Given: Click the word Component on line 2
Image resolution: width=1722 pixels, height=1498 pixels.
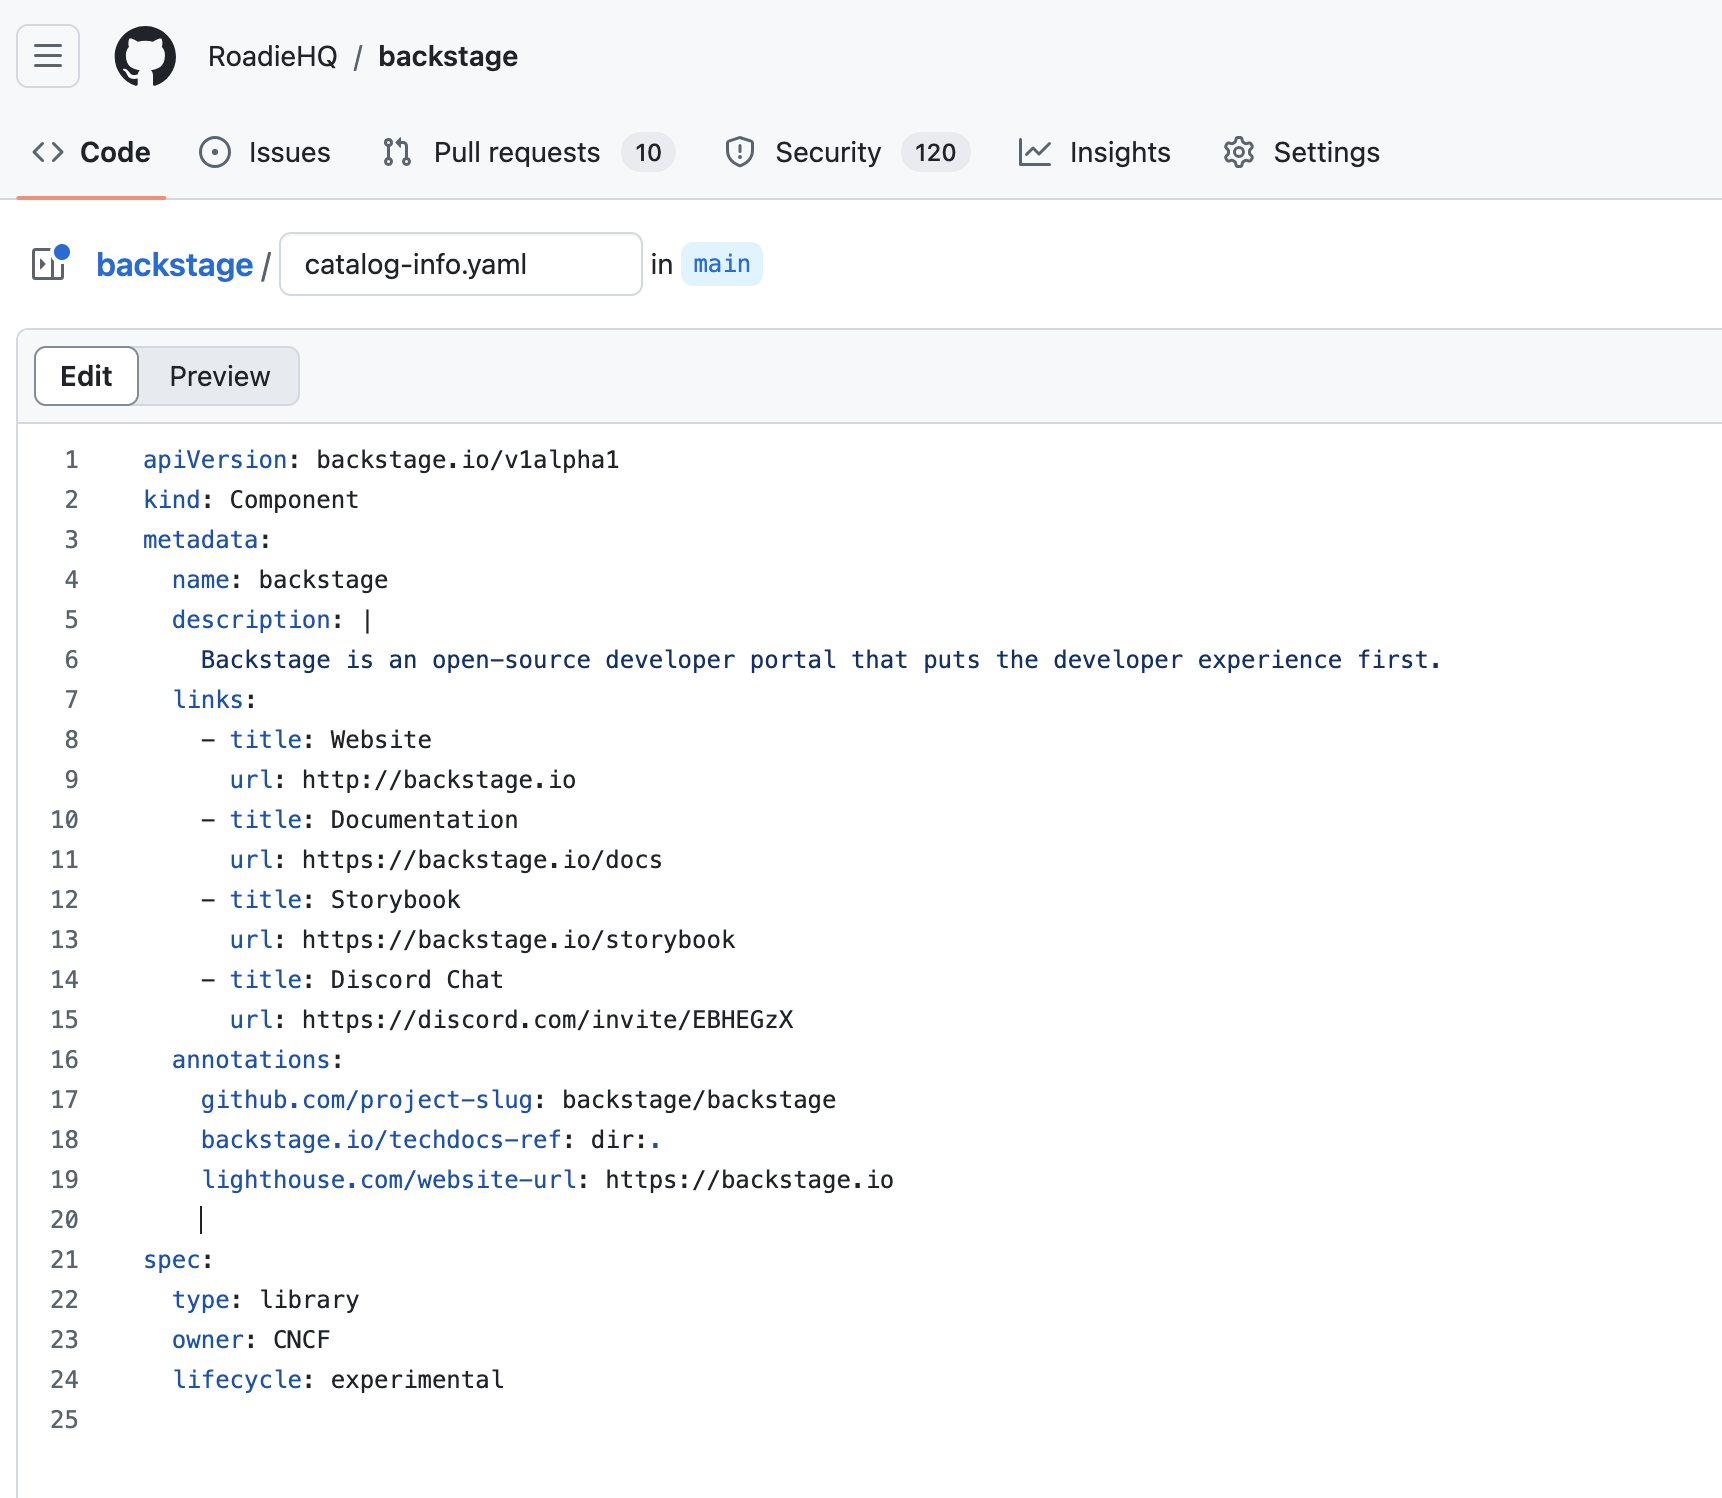Looking at the screenshot, I should click(x=294, y=500).
